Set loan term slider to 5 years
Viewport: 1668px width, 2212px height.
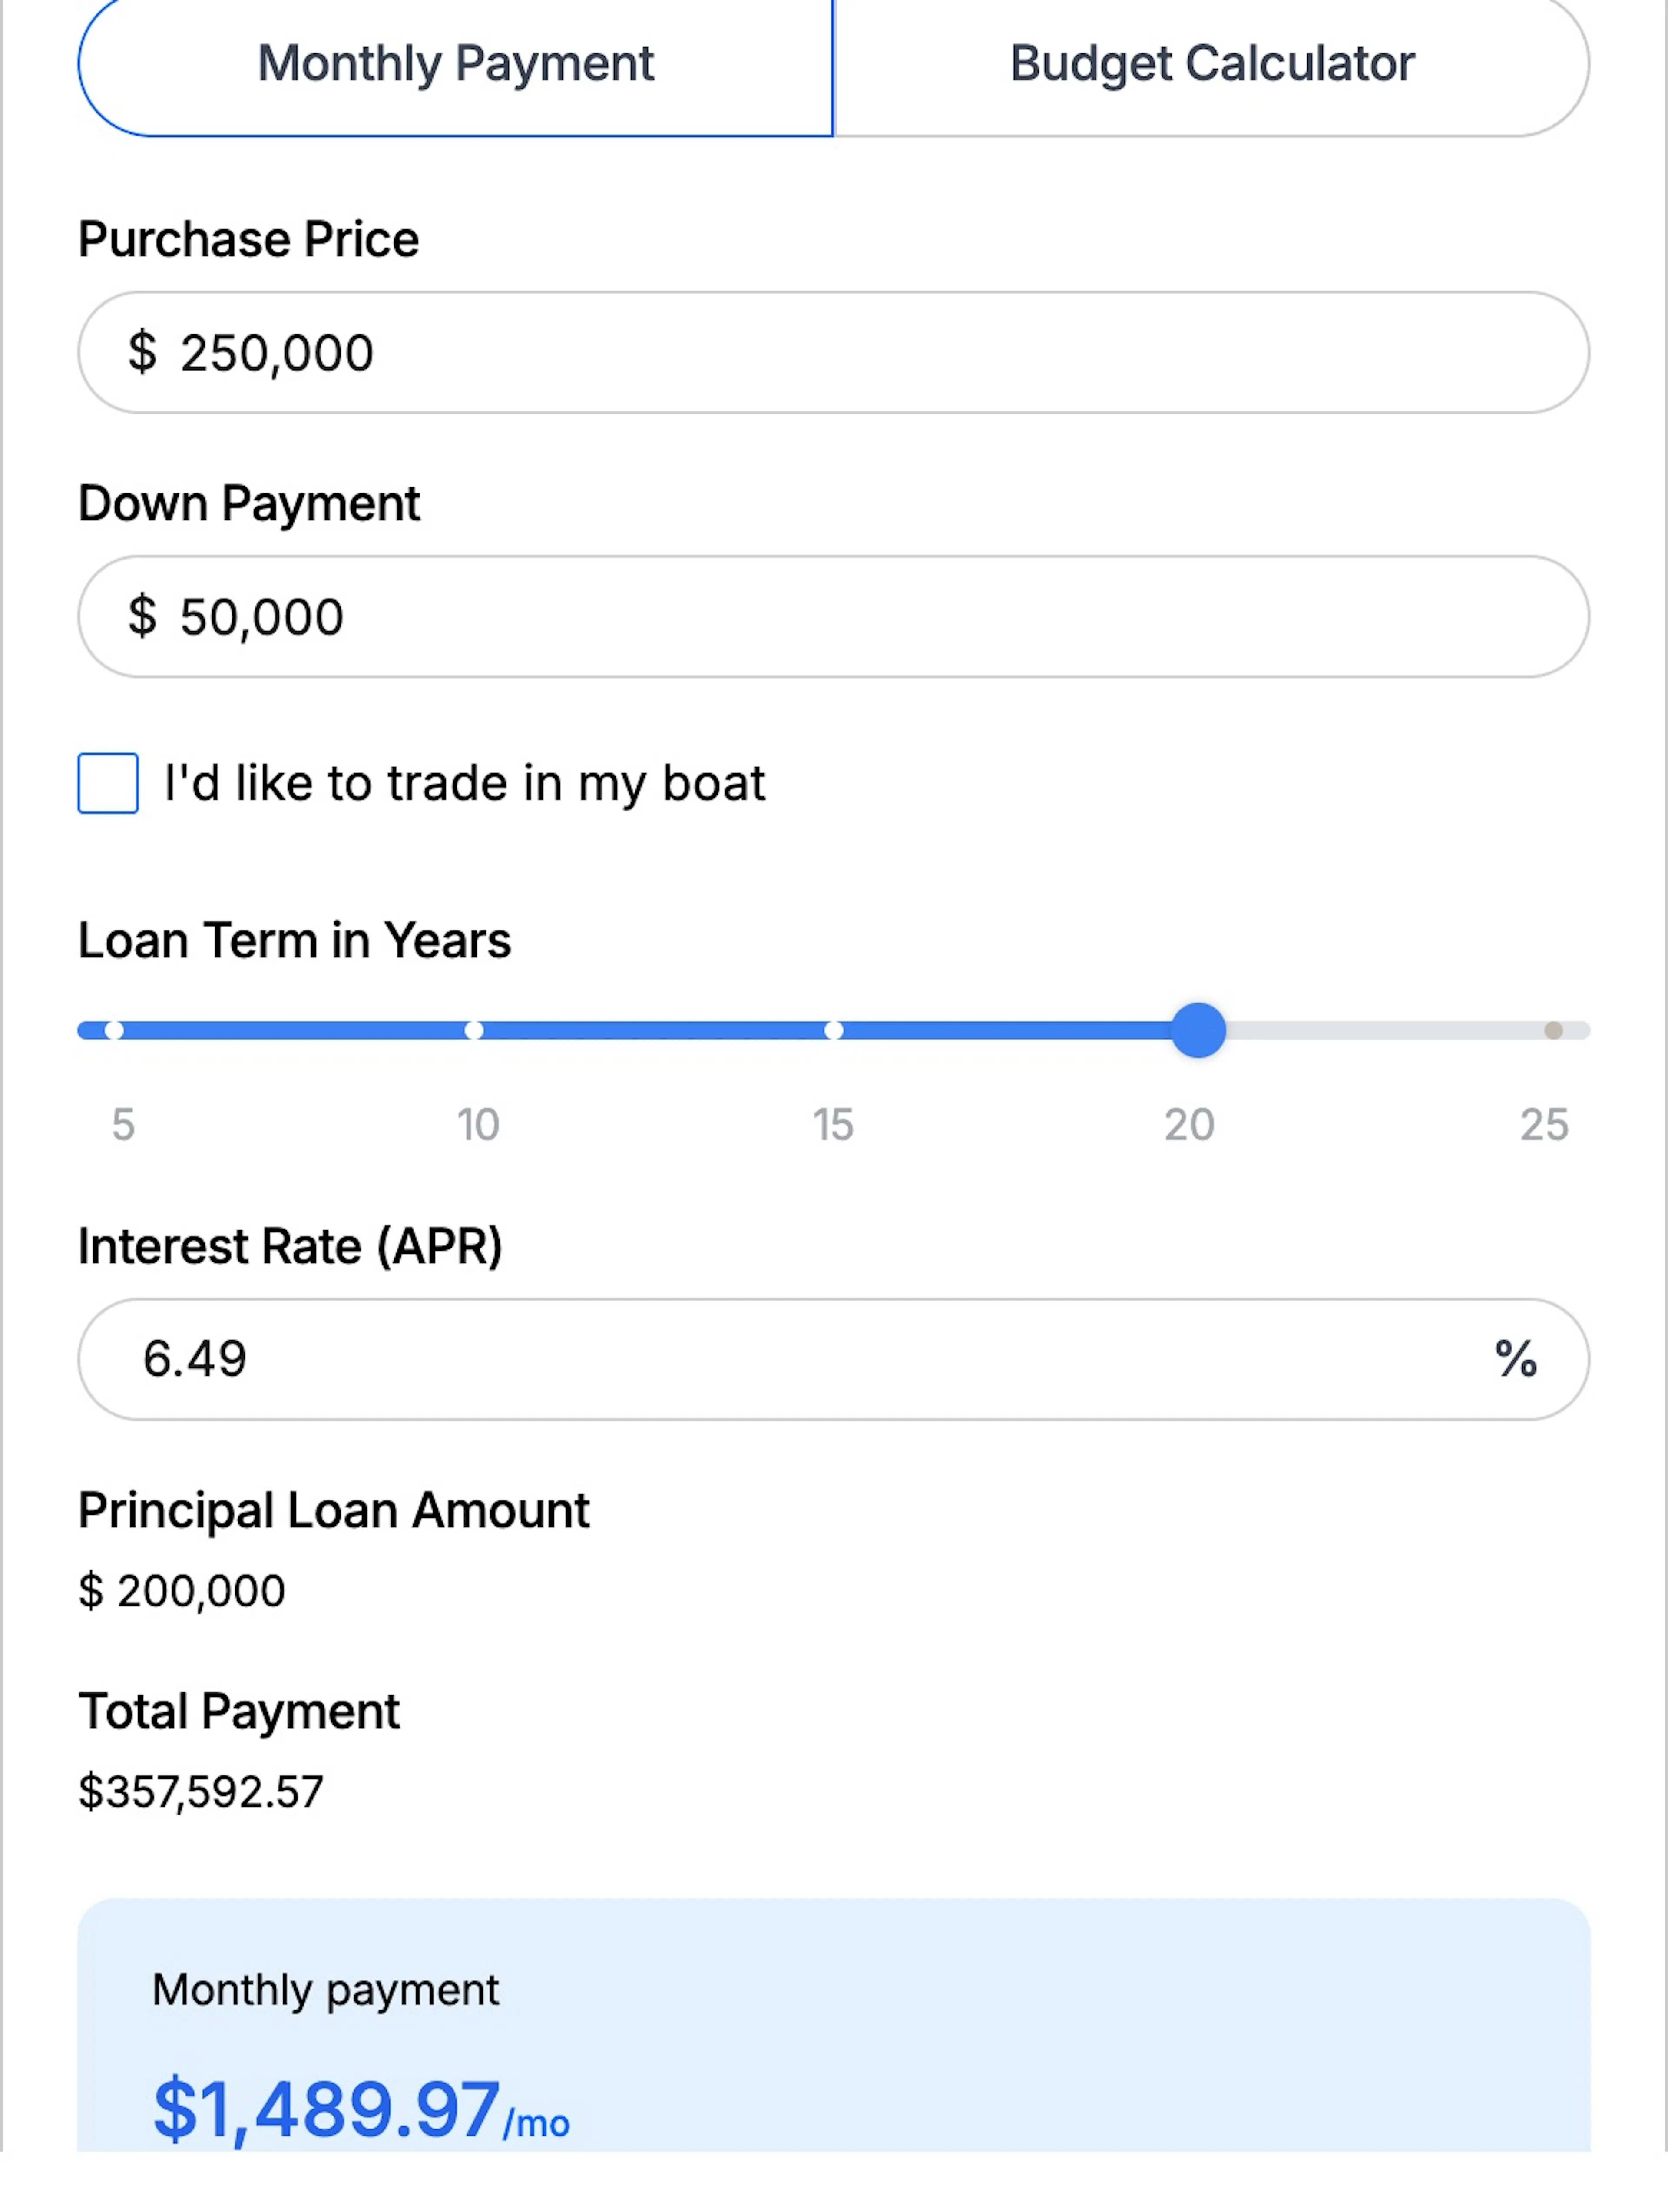114,1030
